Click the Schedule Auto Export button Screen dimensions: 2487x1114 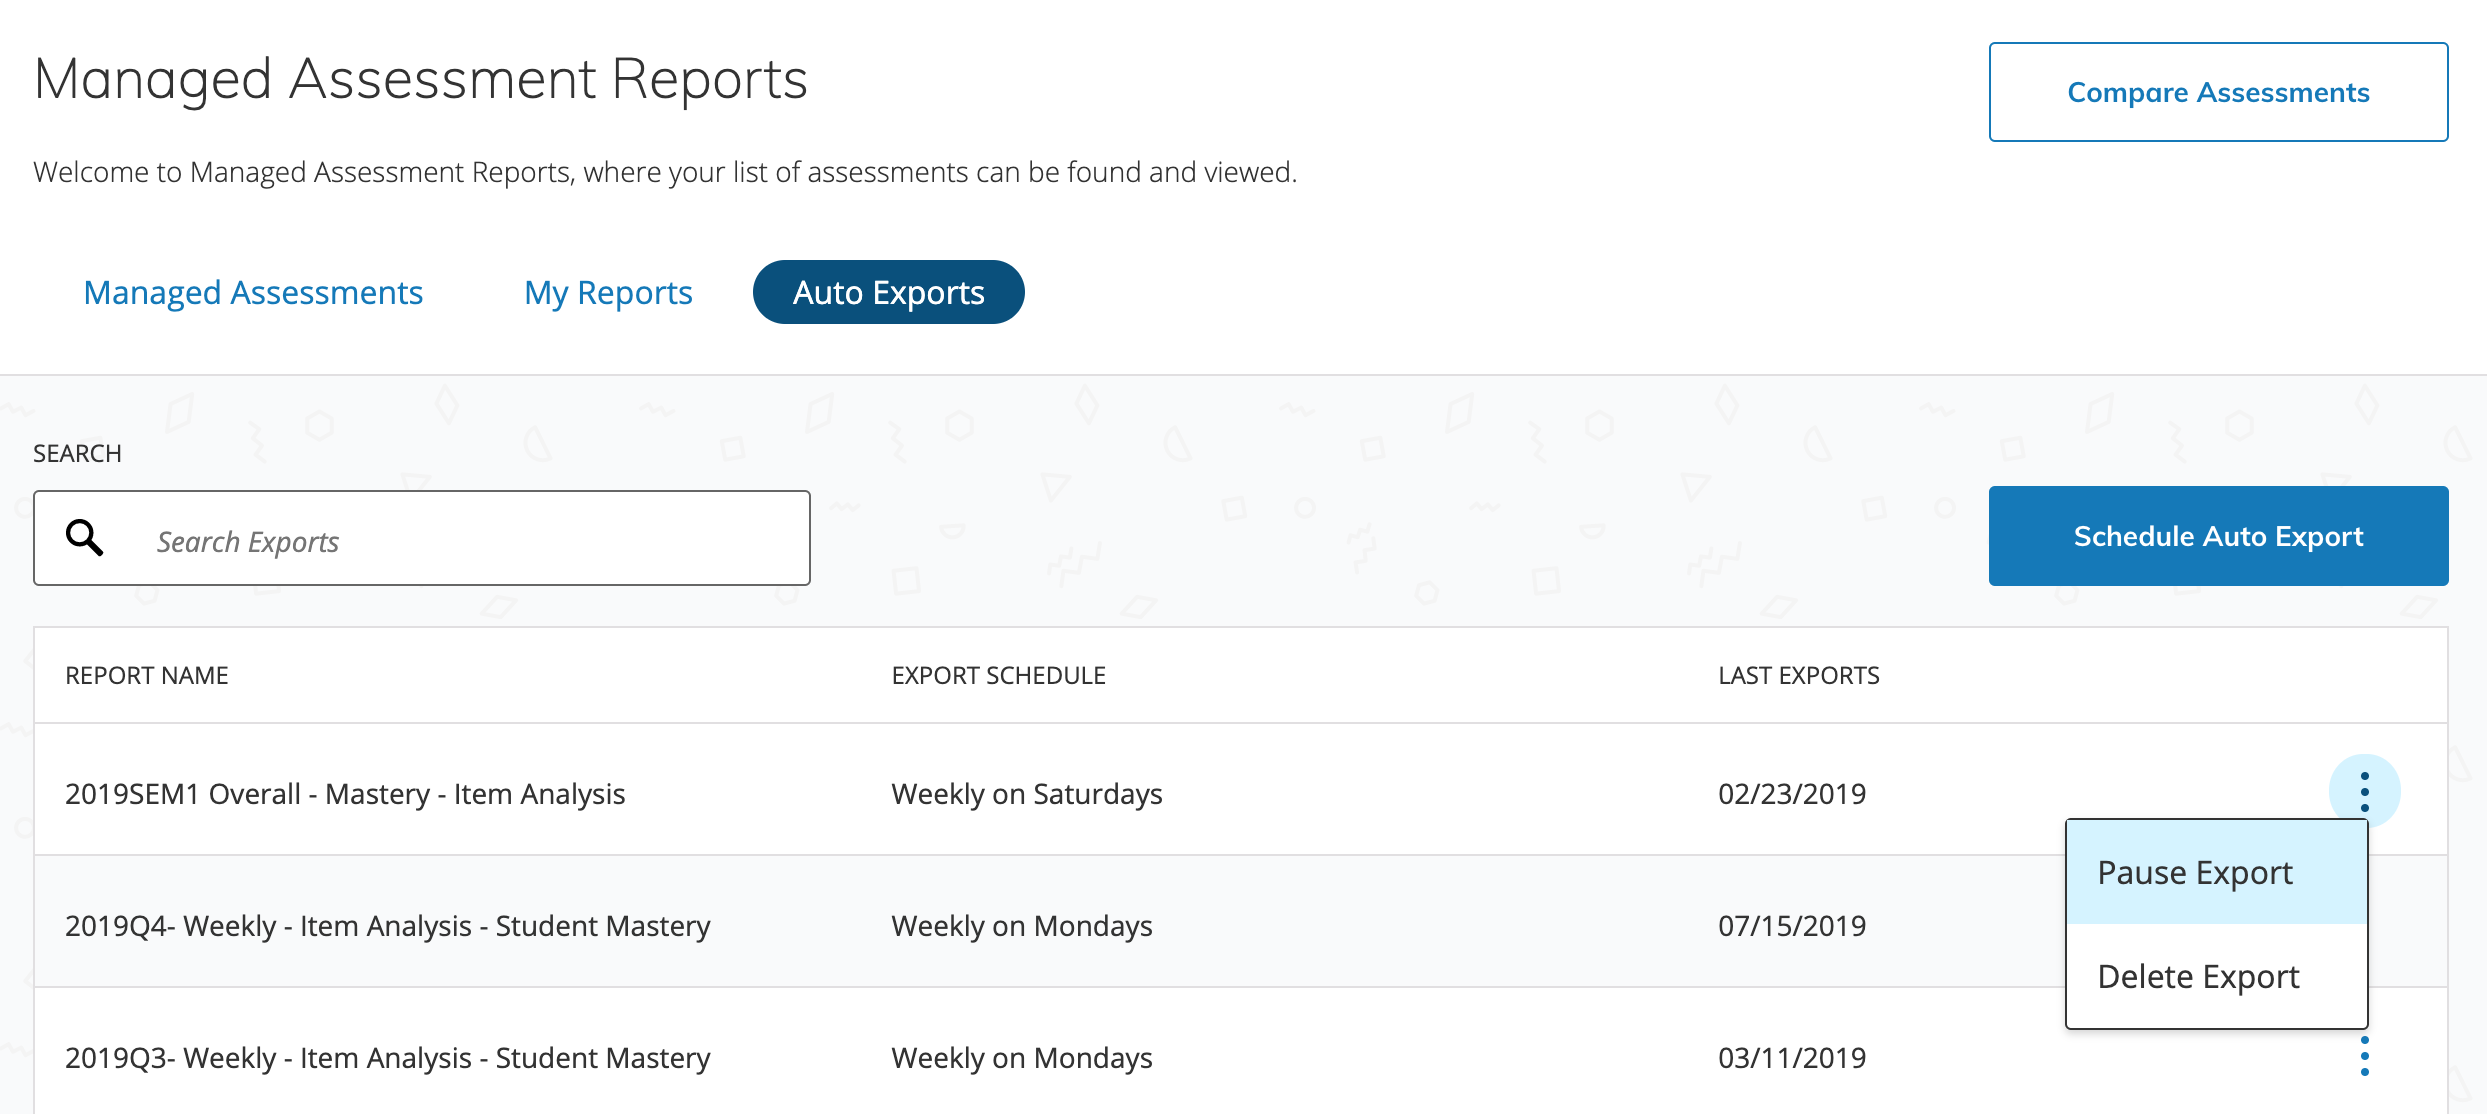pyautogui.click(x=2218, y=536)
